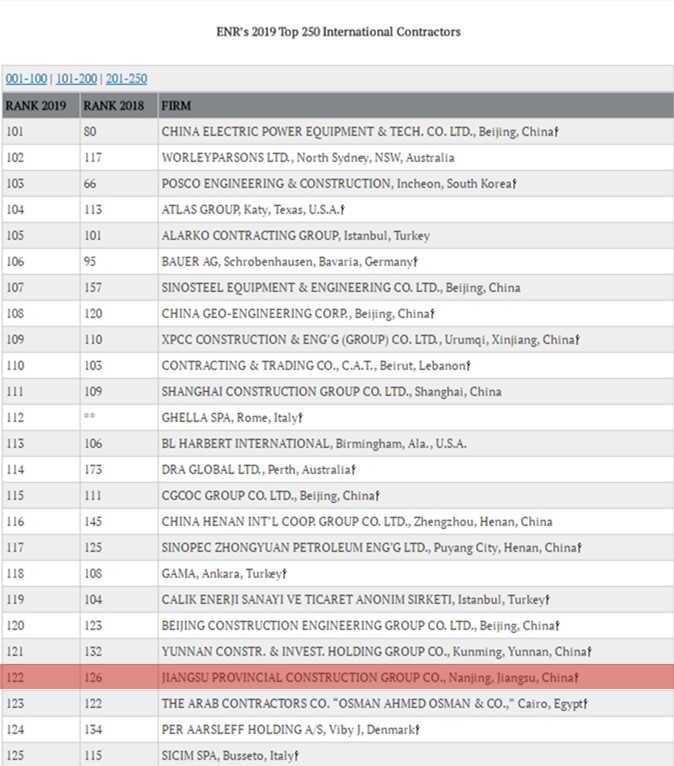Click 2019 rank 112 in Ghella row
Image resolution: width=674 pixels, height=766 pixels.
coord(41,417)
